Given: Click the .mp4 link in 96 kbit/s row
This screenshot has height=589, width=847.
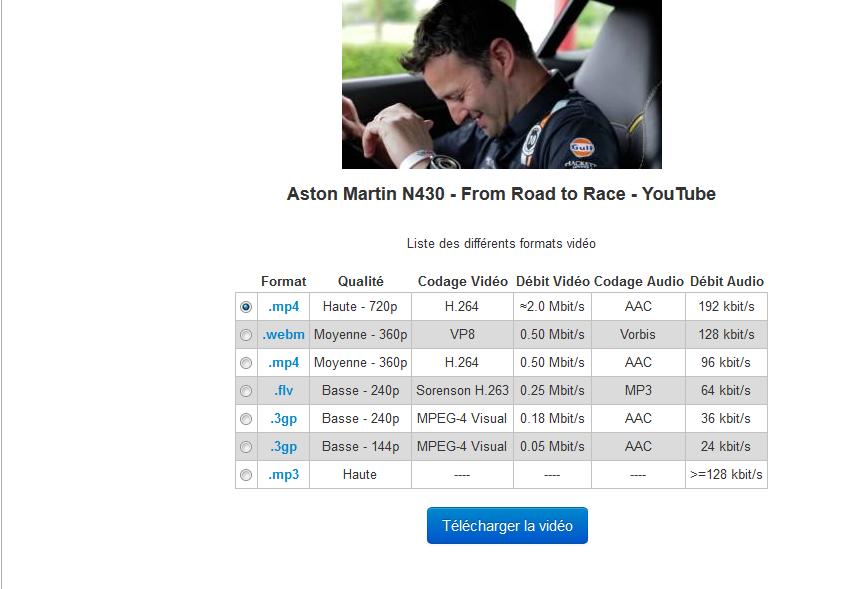Looking at the screenshot, I should (284, 363).
